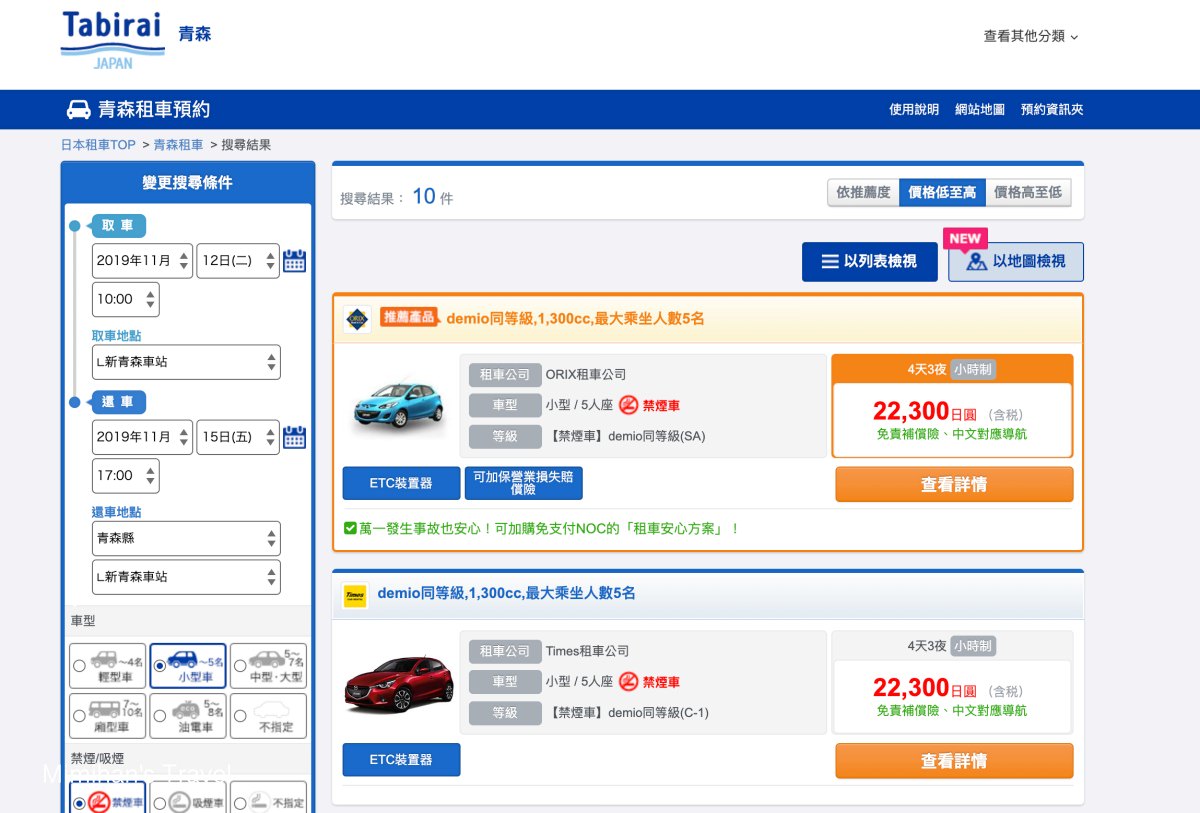Screen dimensions: 1200x813
Task: Click the green check icon by 租車安心方案 notice
Action: coord(350,528)
